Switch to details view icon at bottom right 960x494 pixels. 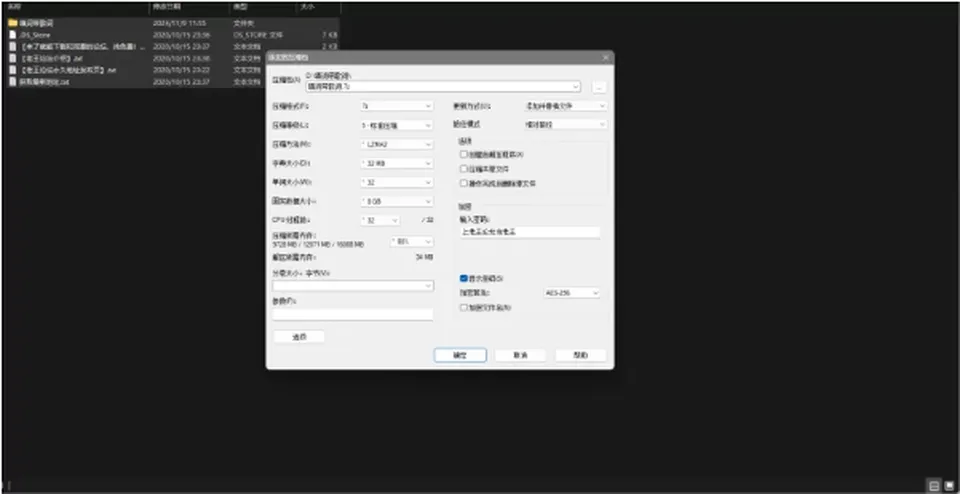coord(934,486)
